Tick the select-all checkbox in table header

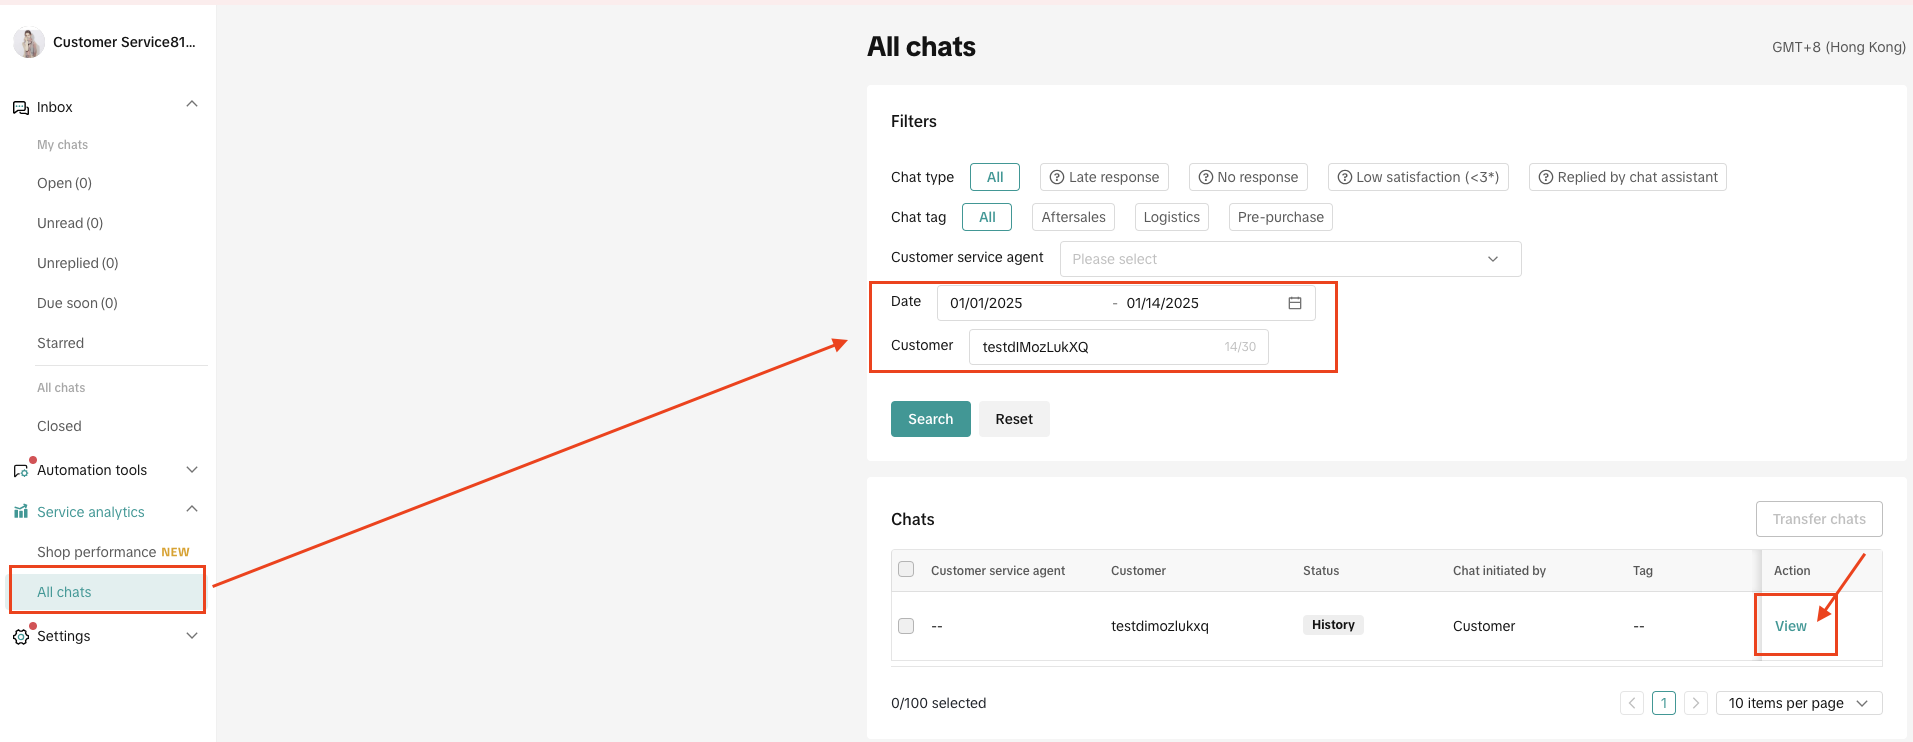[906, 569]
